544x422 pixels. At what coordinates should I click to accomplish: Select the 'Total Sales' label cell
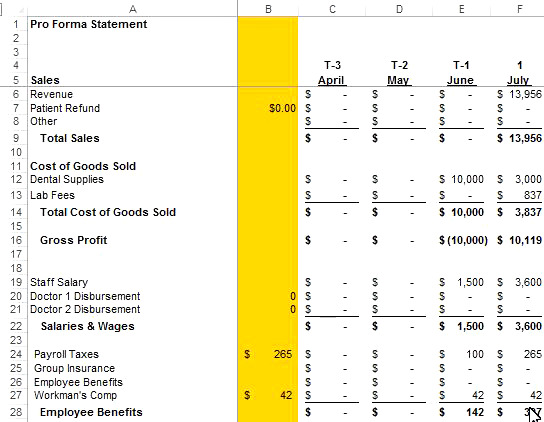70,138
